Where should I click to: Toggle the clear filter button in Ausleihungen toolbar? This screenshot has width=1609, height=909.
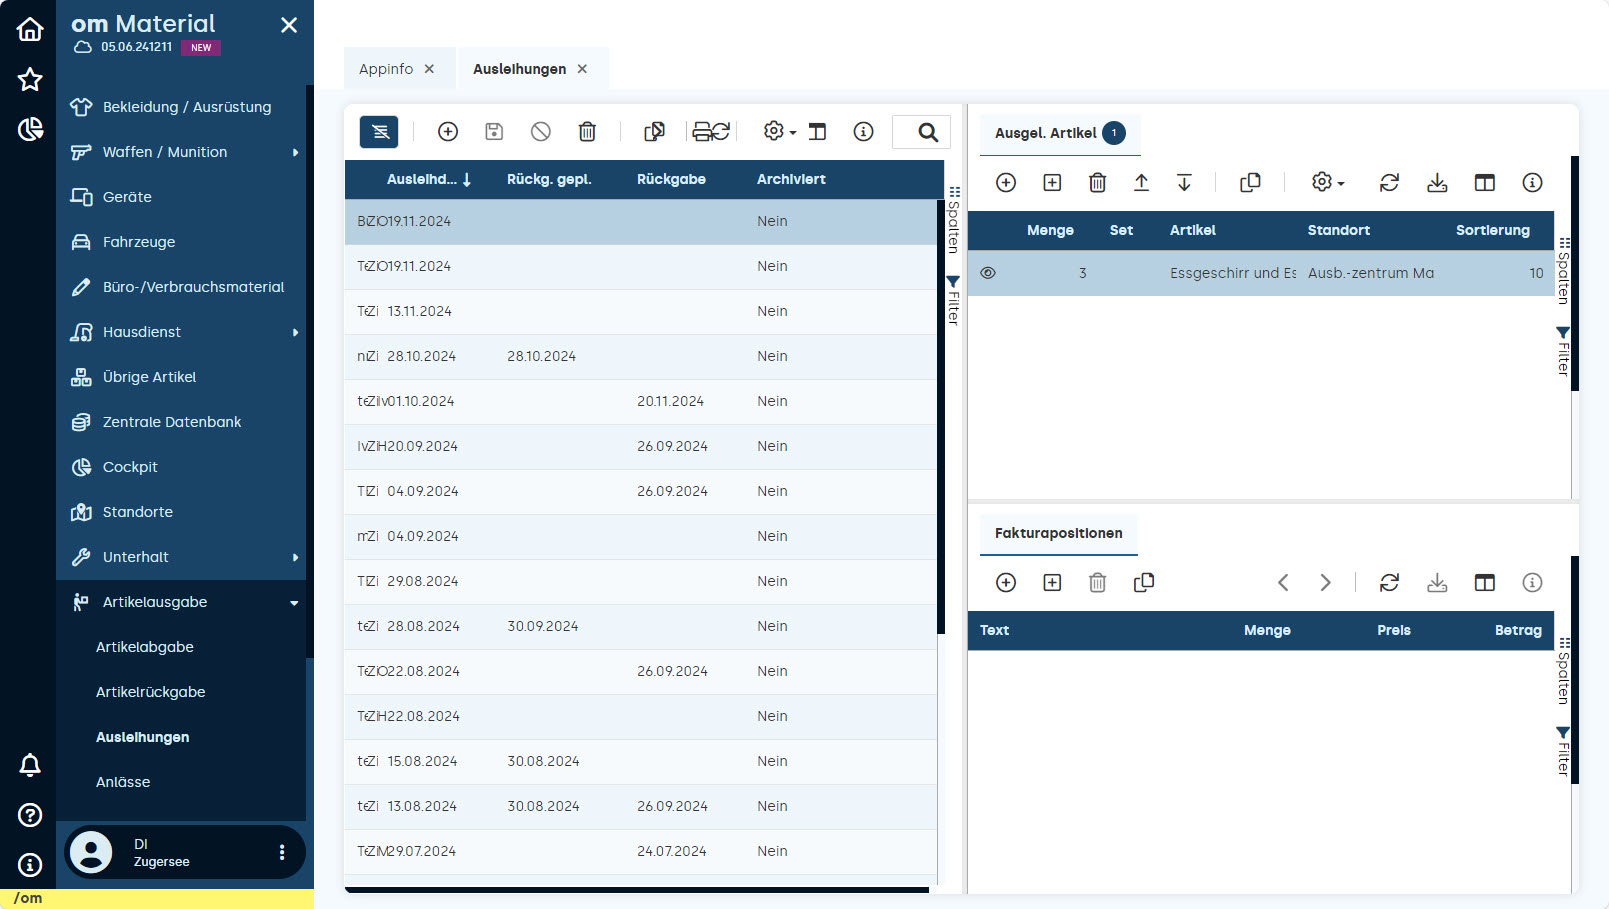pos(379,132)
